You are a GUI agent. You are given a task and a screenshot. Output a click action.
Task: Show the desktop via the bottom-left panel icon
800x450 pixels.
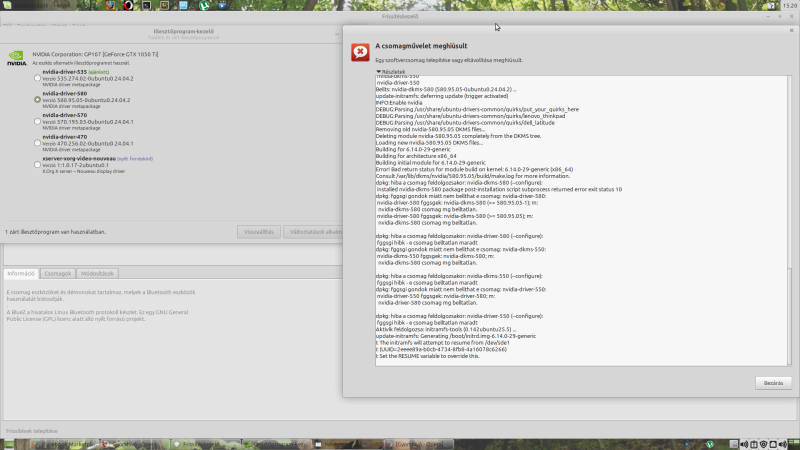(9, 444)
